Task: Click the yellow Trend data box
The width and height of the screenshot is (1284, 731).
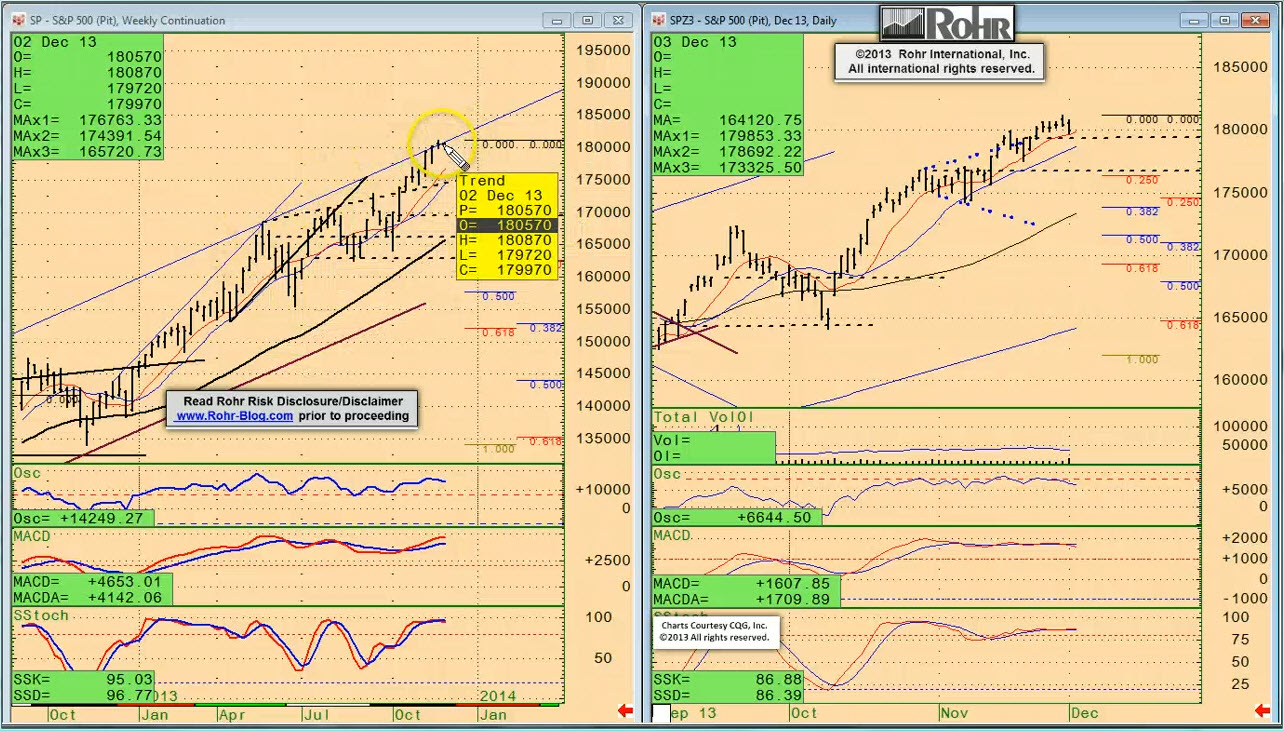Action: tap(507, 226)
